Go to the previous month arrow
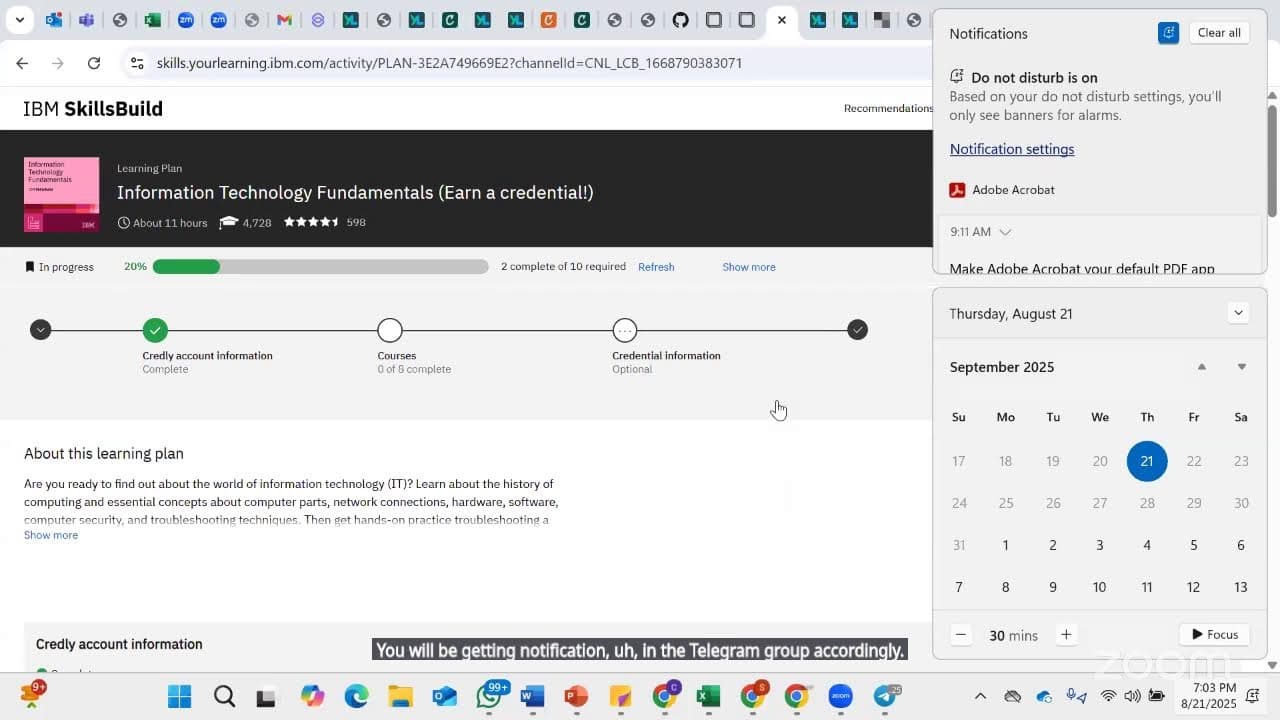 [1202, 367]
